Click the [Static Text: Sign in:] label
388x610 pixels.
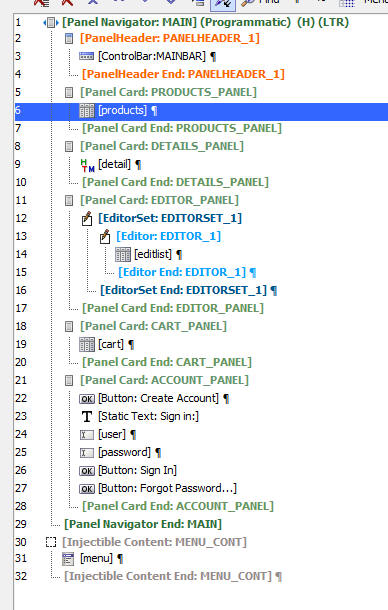148,416
